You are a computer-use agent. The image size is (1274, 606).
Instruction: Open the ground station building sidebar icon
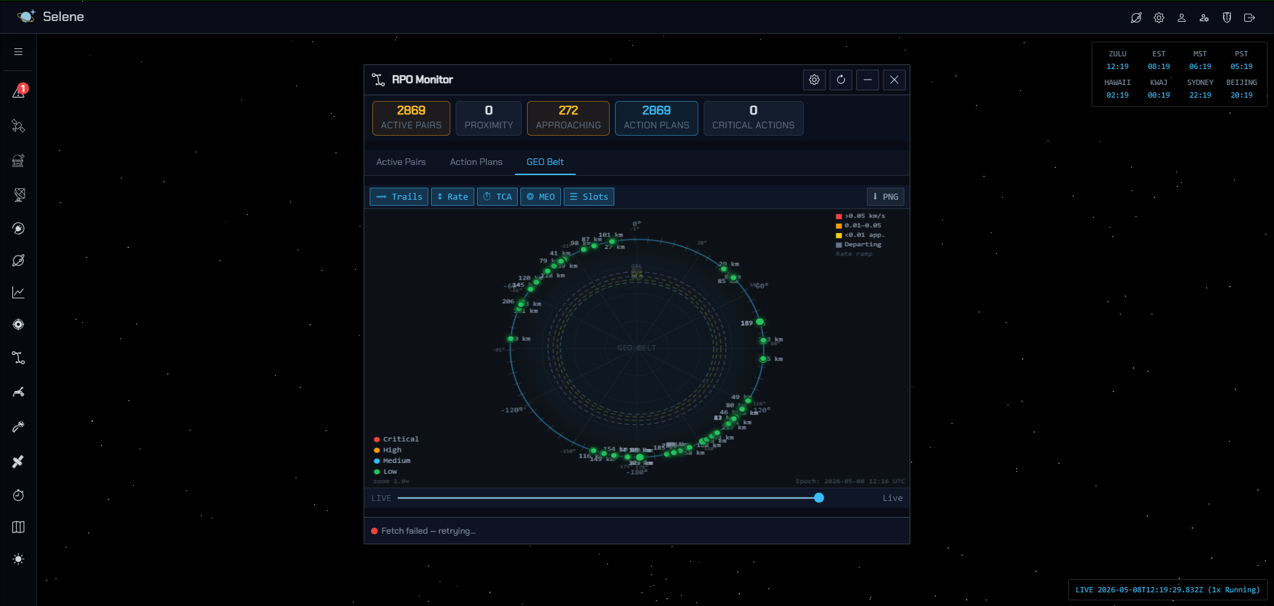point(18,160)
